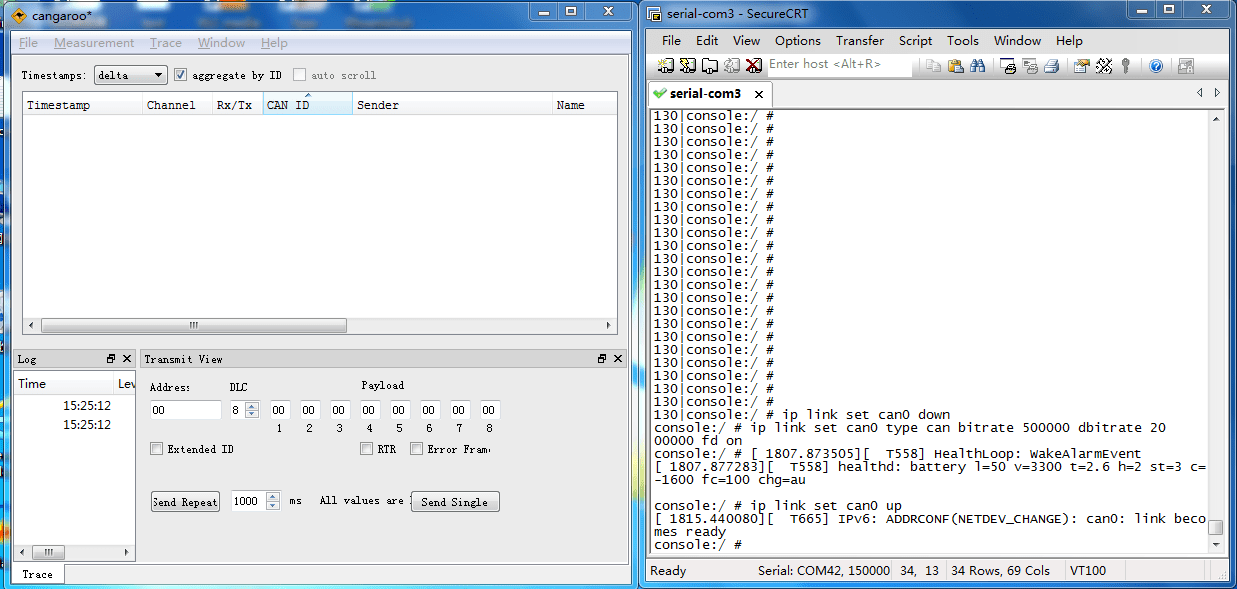Click the Channel column header
The image size is (1237, 589).
[x=177, y=105]
